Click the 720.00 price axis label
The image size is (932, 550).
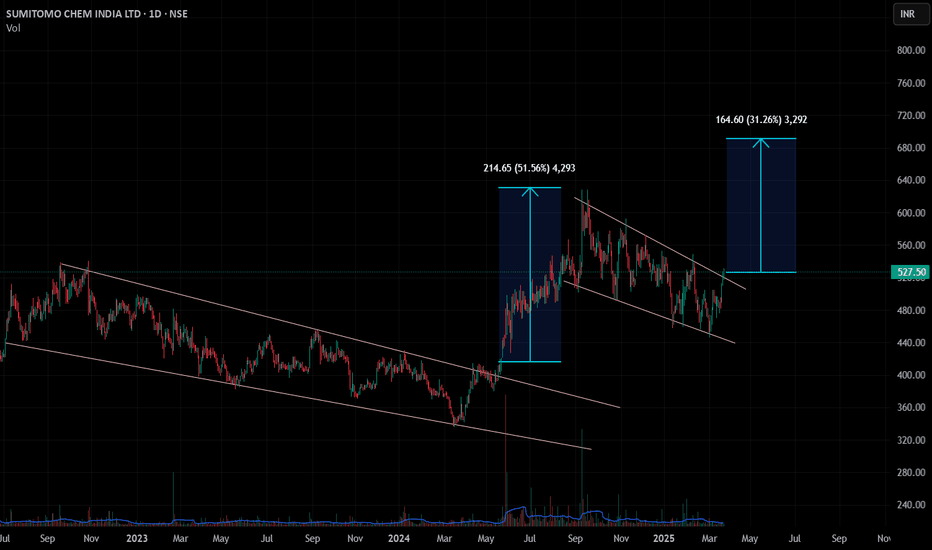tap(911, 115)
